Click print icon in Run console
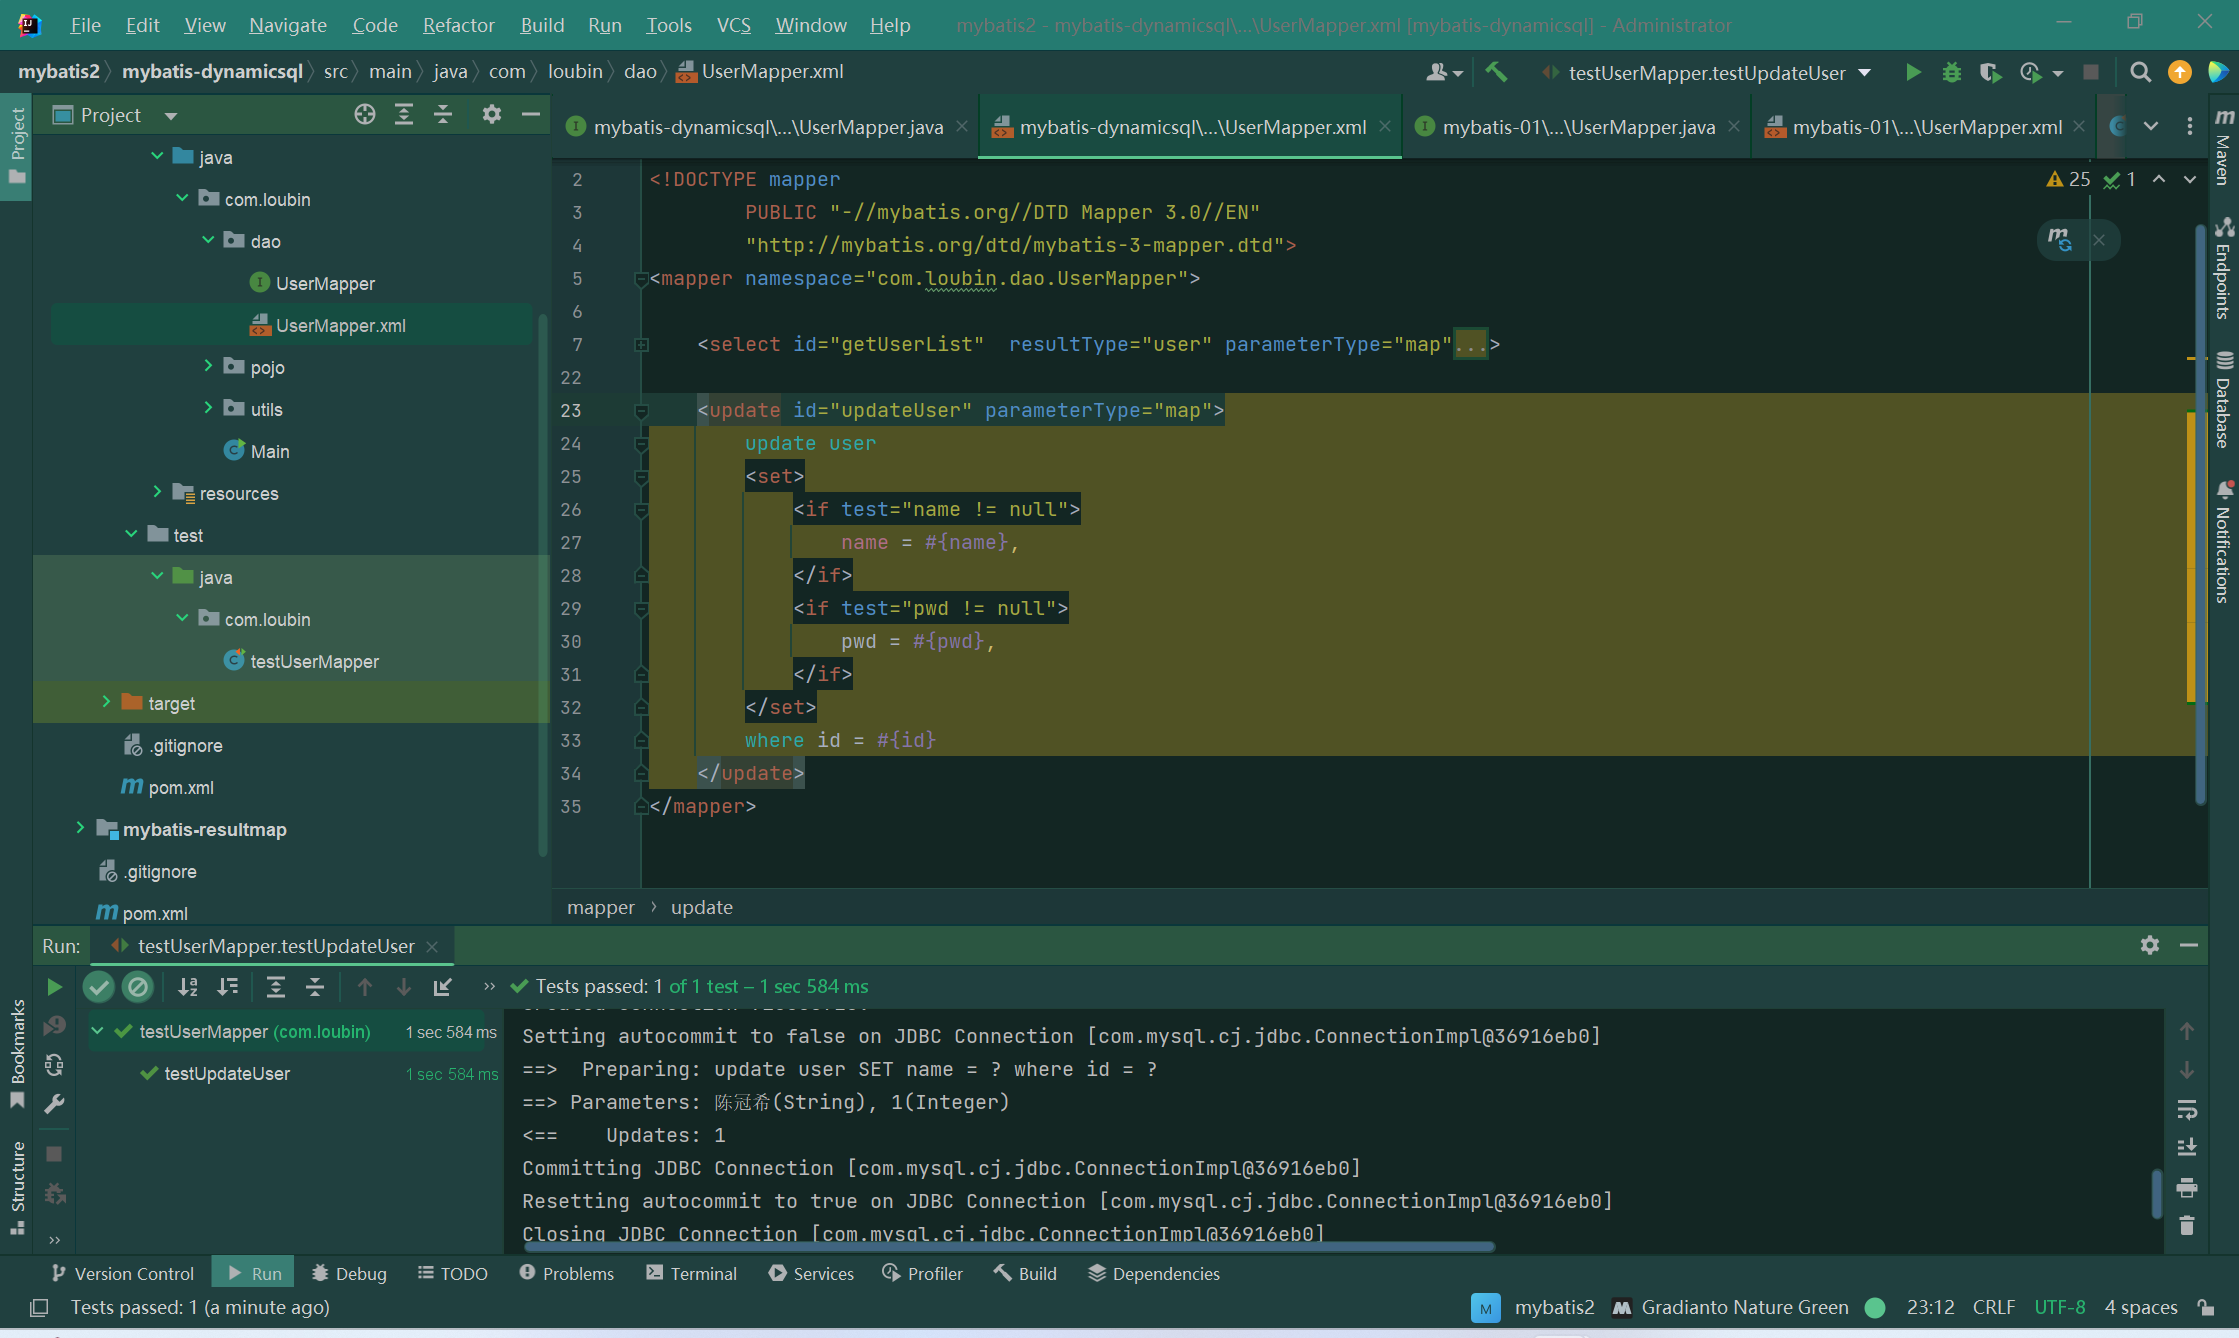Viewport: 2239px width, 1338px height. [x=2187, y=1188]
